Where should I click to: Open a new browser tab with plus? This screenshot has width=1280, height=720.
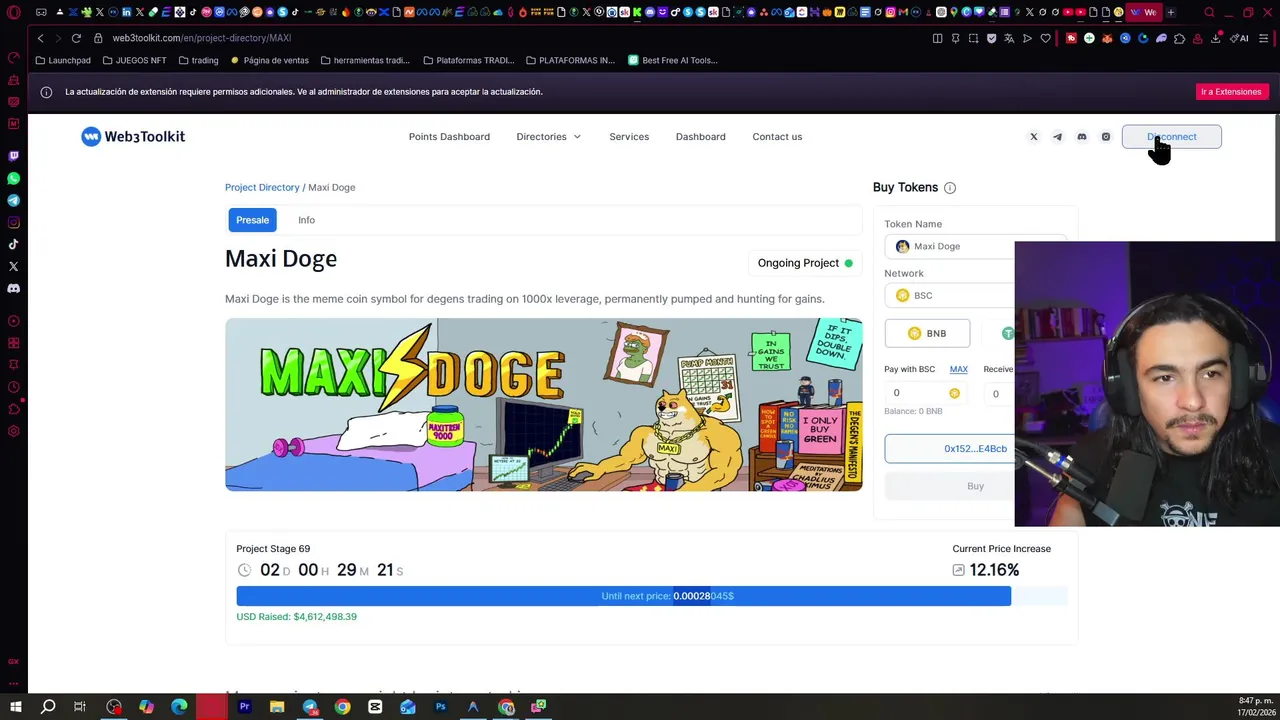click(x=1171, y=13)
